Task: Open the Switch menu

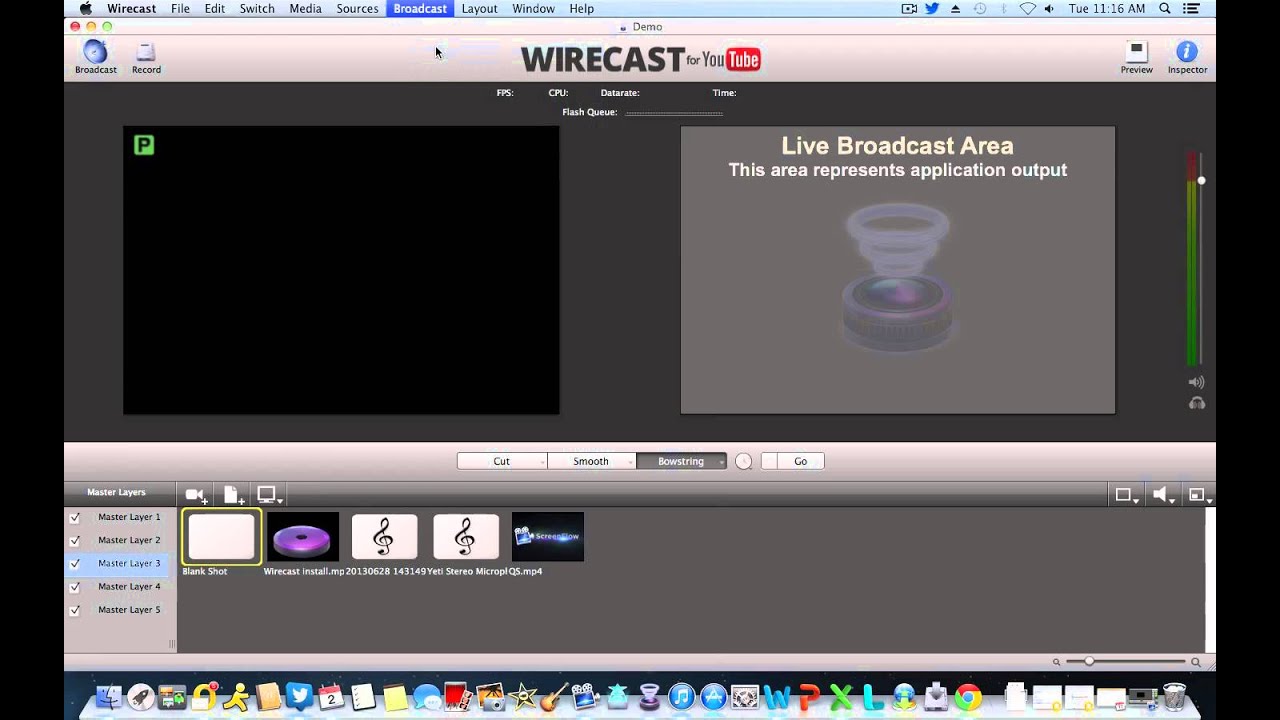Action: click(257, 8)
